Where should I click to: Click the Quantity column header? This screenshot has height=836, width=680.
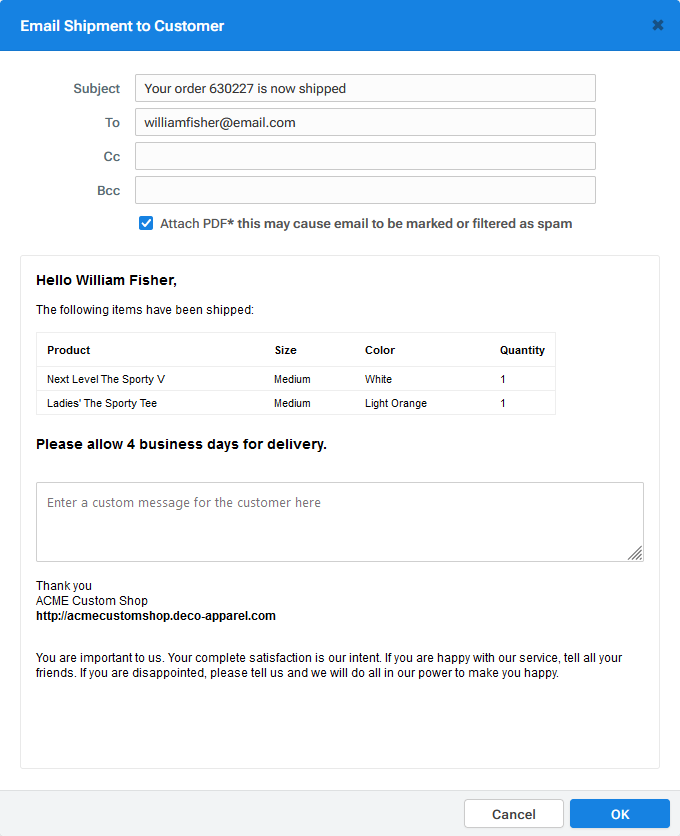(x=522, y=350)
